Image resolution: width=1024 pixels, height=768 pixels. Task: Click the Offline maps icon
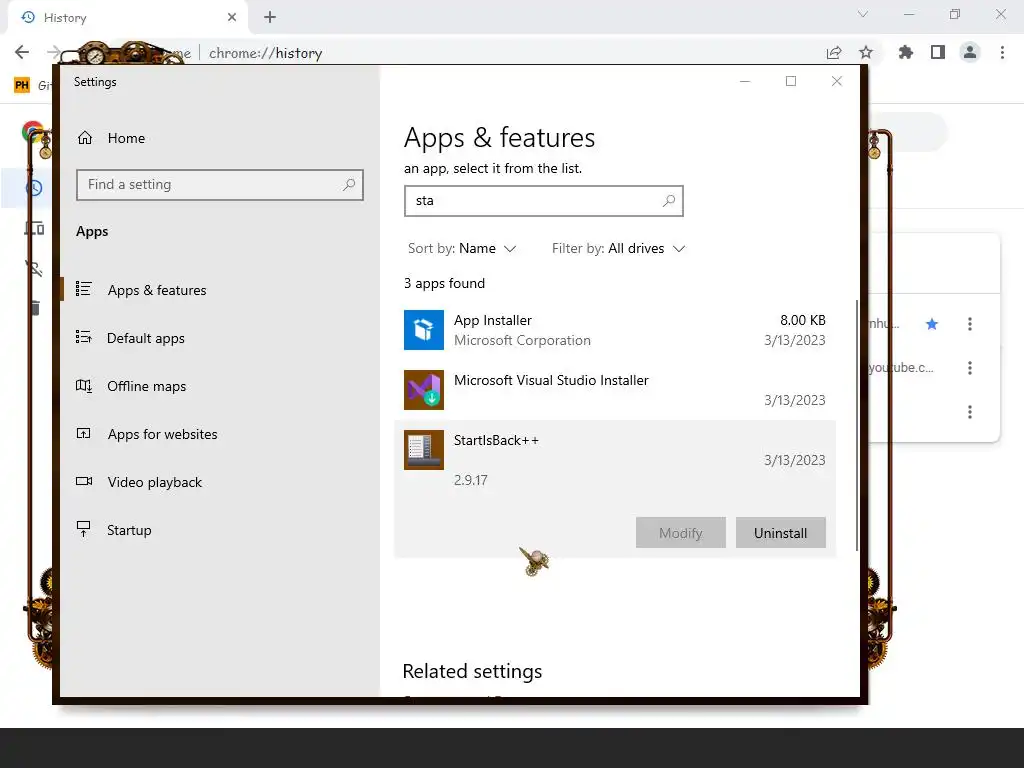84,385
